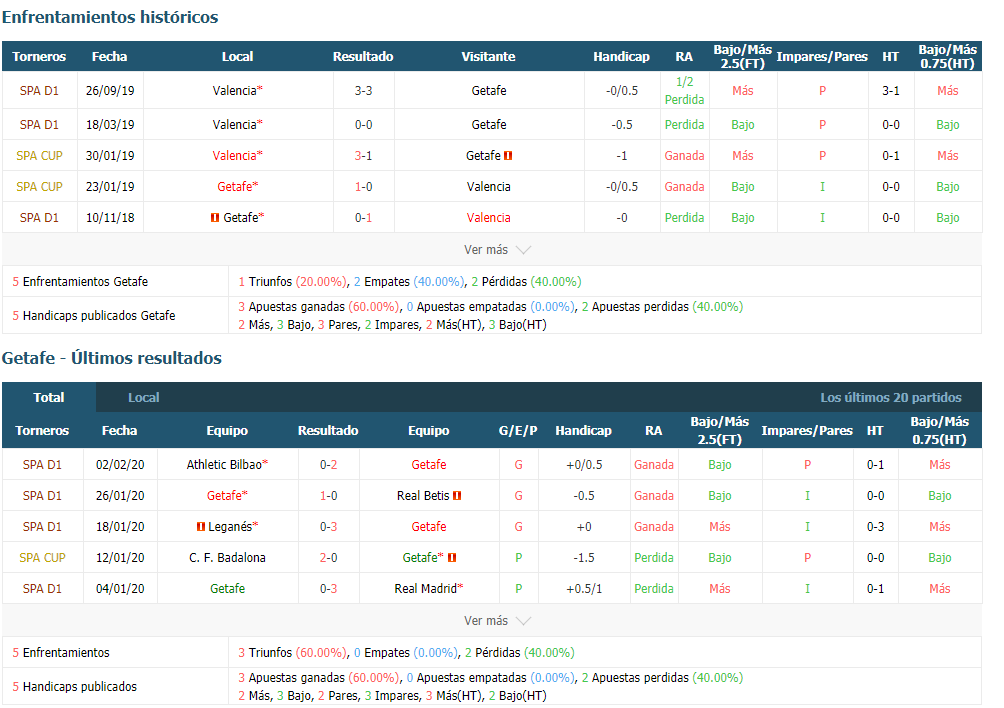Click 5 Enfrentamientos Getafe summary label

coord(80,282)
